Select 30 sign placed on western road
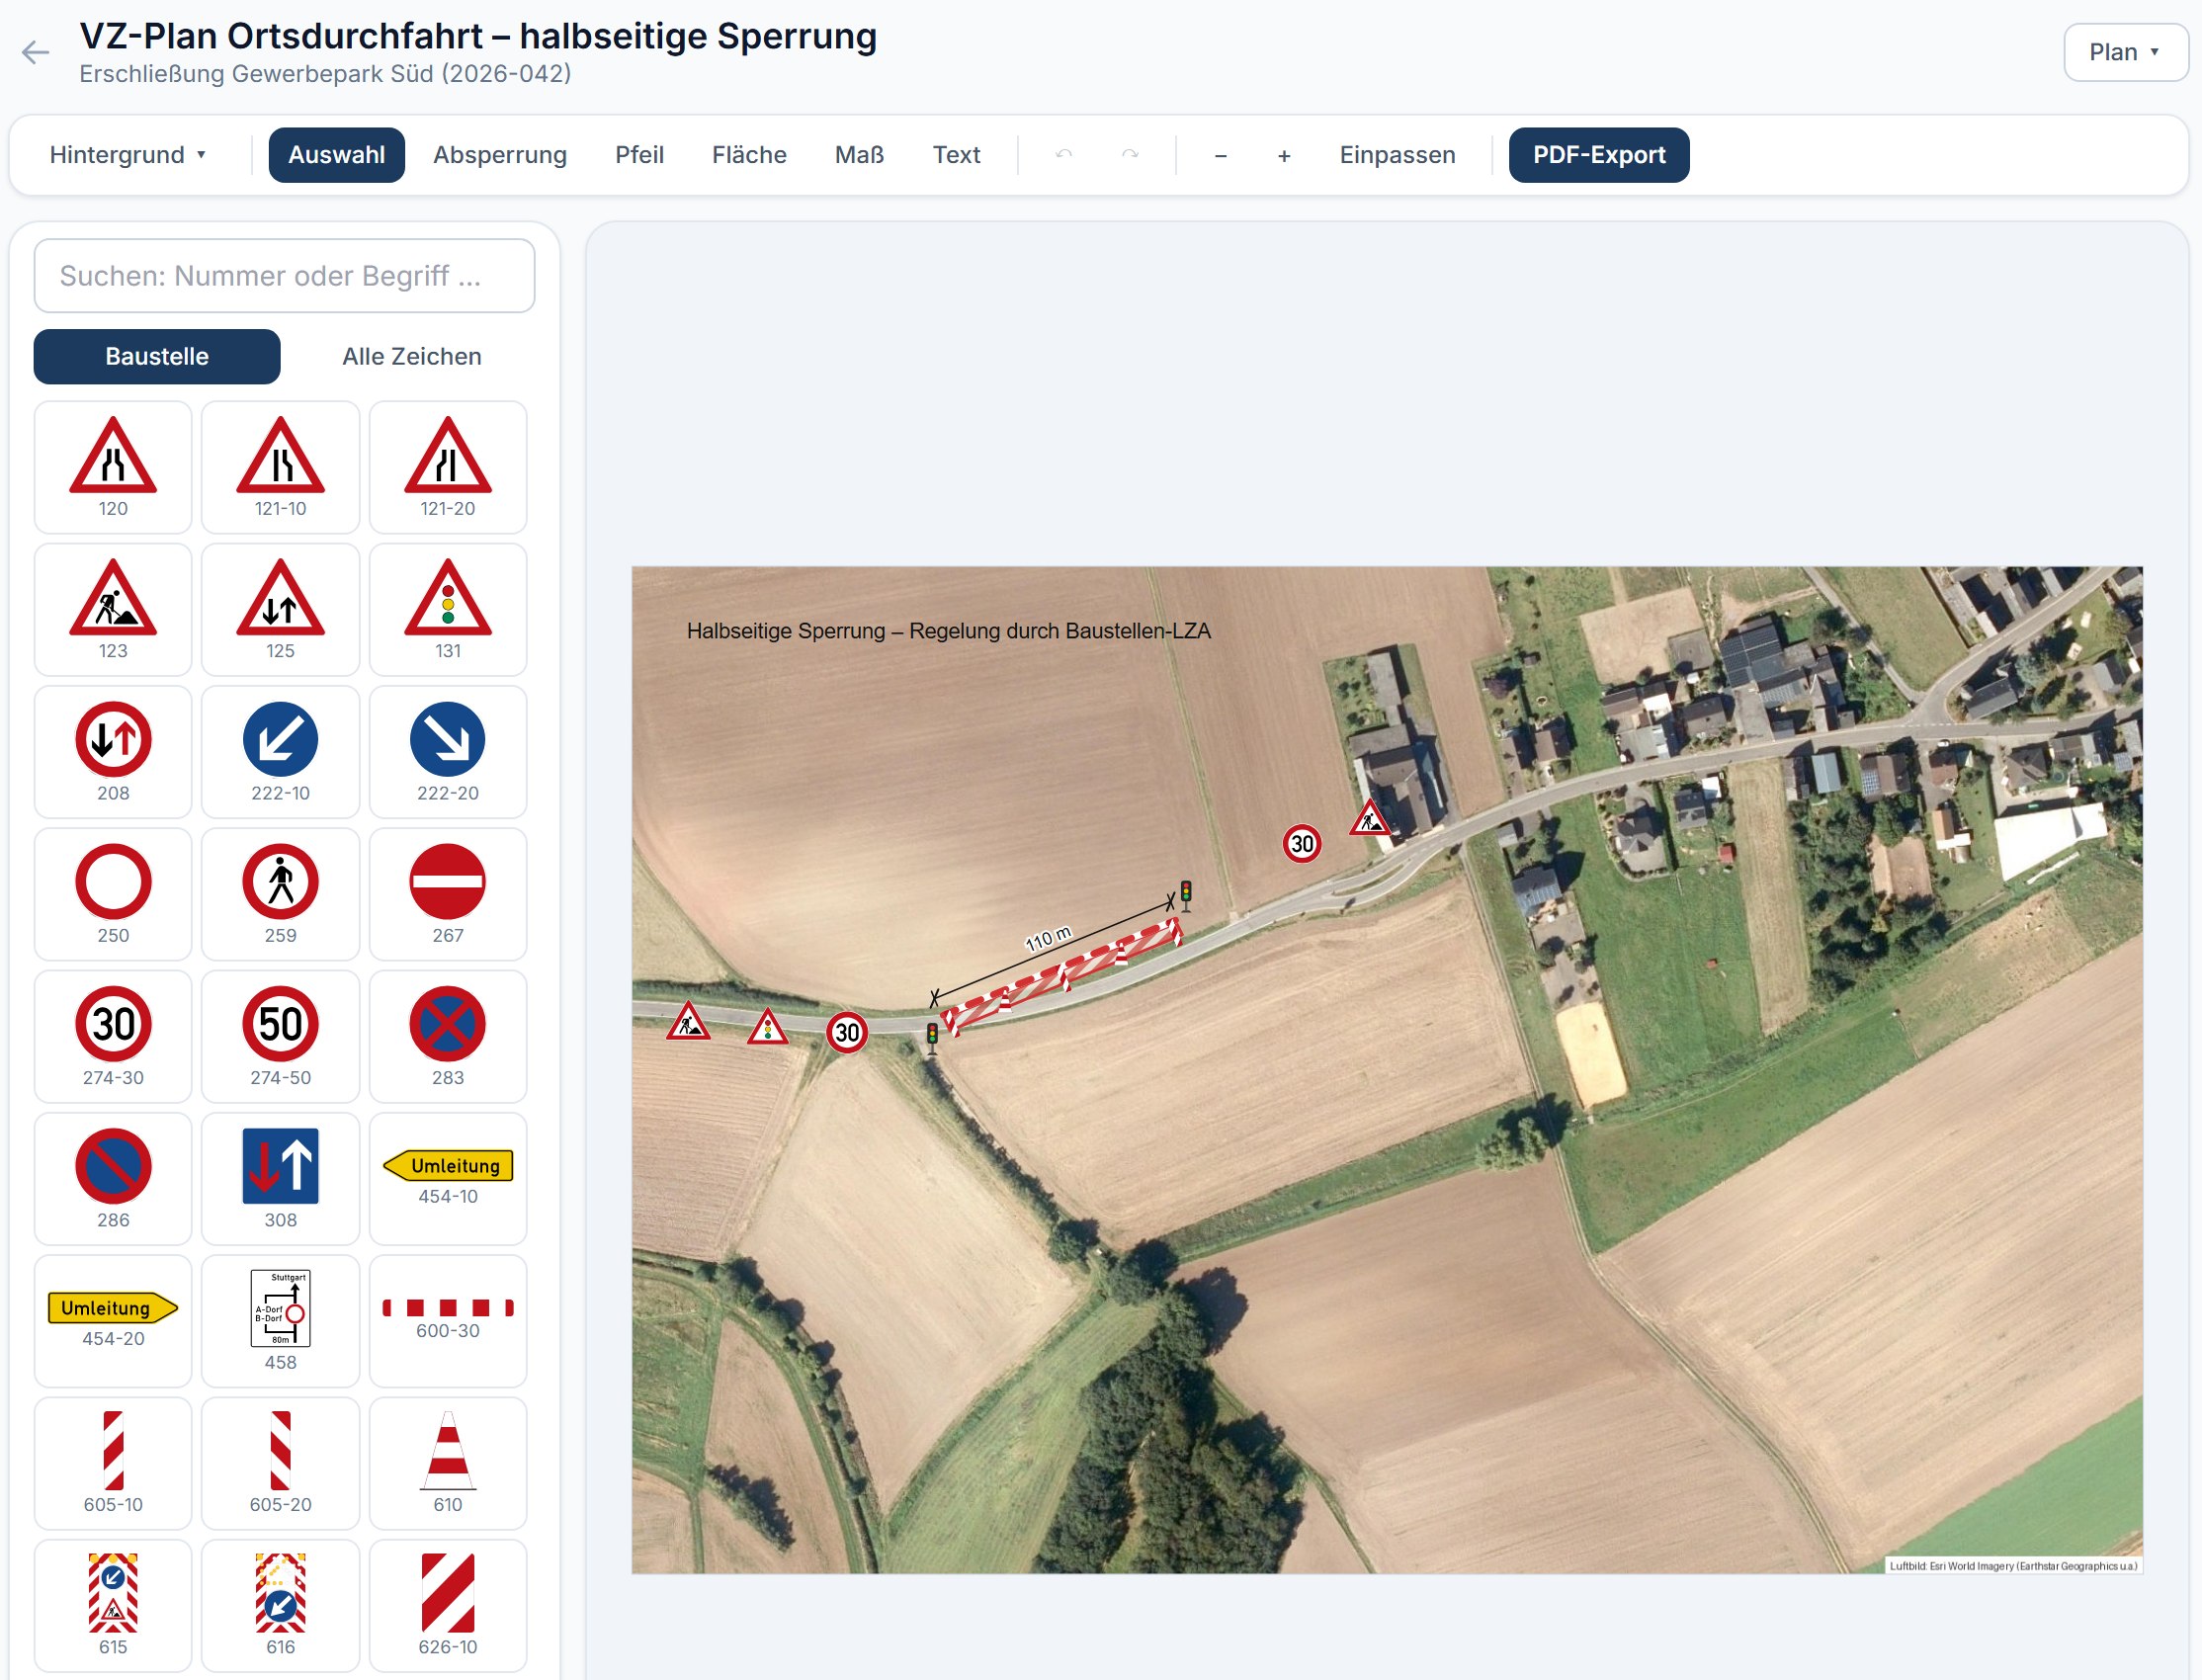Viewport: 2202px width, 1680px height. click(847, 1032)
